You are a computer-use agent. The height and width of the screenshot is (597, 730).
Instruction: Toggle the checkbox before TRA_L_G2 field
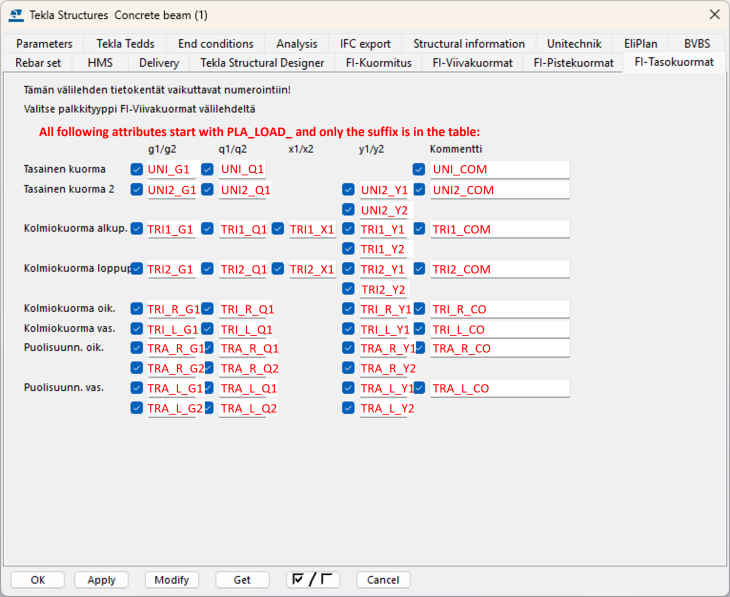(x=137, y=408)
